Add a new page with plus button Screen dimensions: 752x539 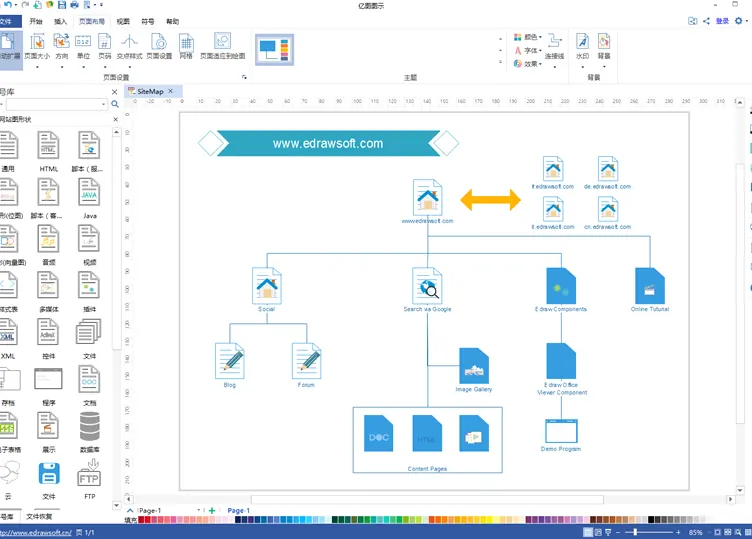click(212, 511)
